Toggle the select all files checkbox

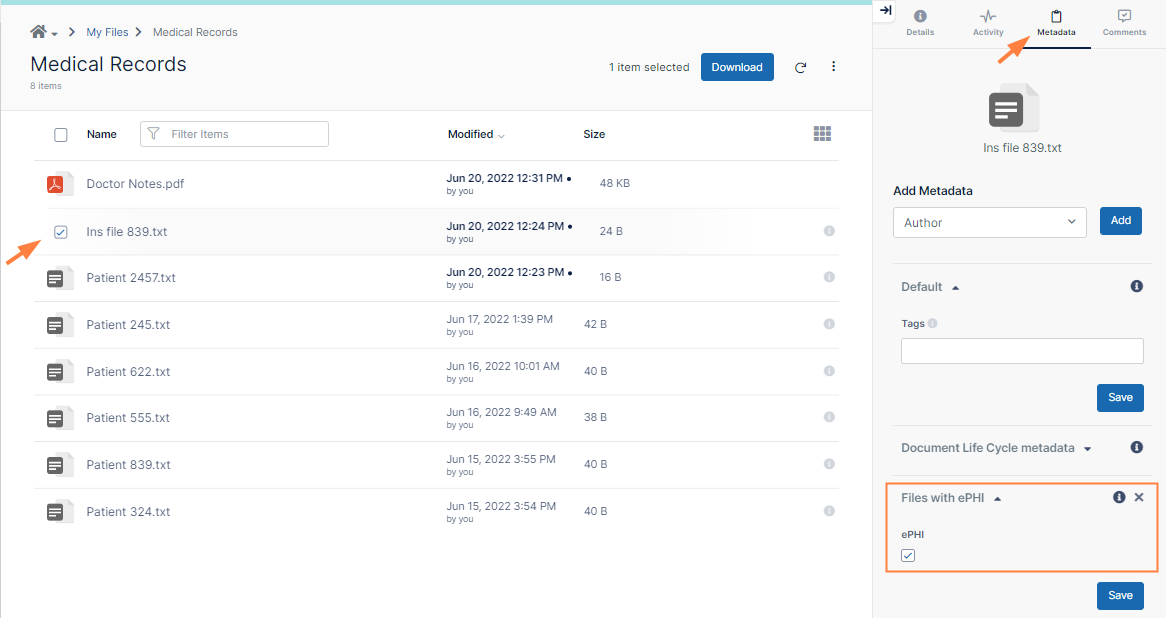[61, 135]
